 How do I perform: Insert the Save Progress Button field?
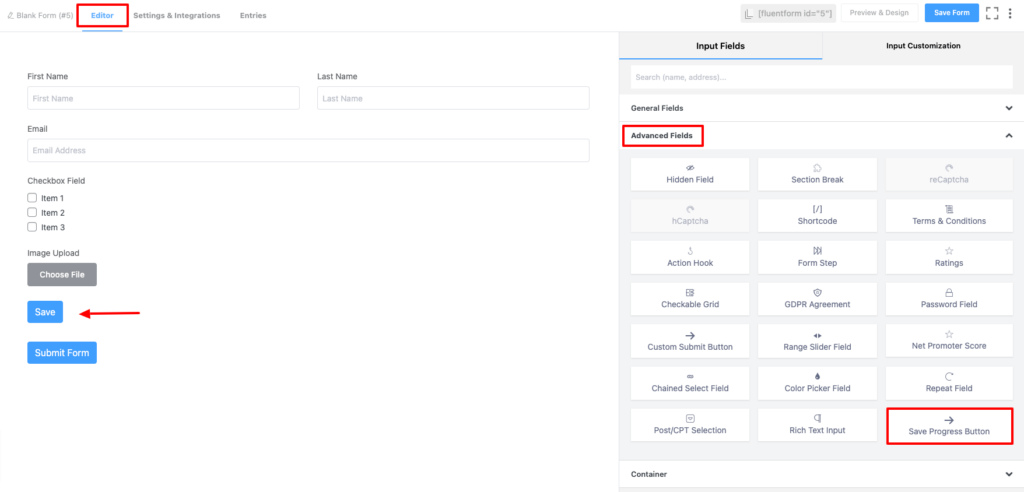(x=949, y=425)
